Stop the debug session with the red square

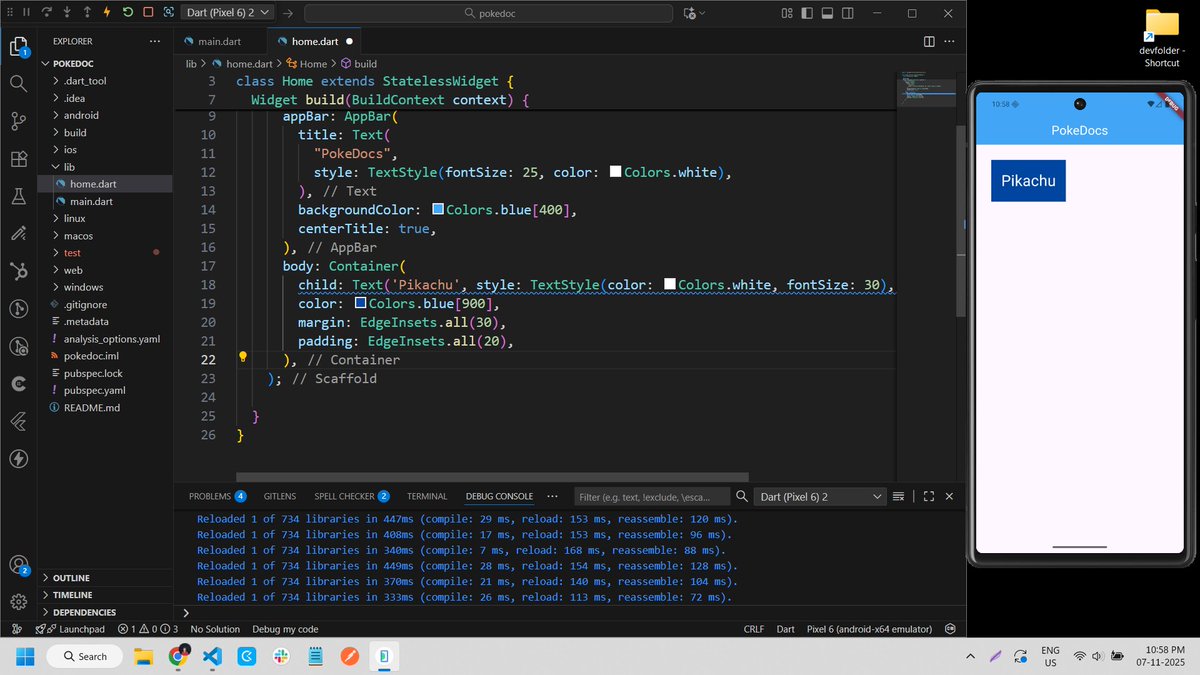tap(148, 13)
